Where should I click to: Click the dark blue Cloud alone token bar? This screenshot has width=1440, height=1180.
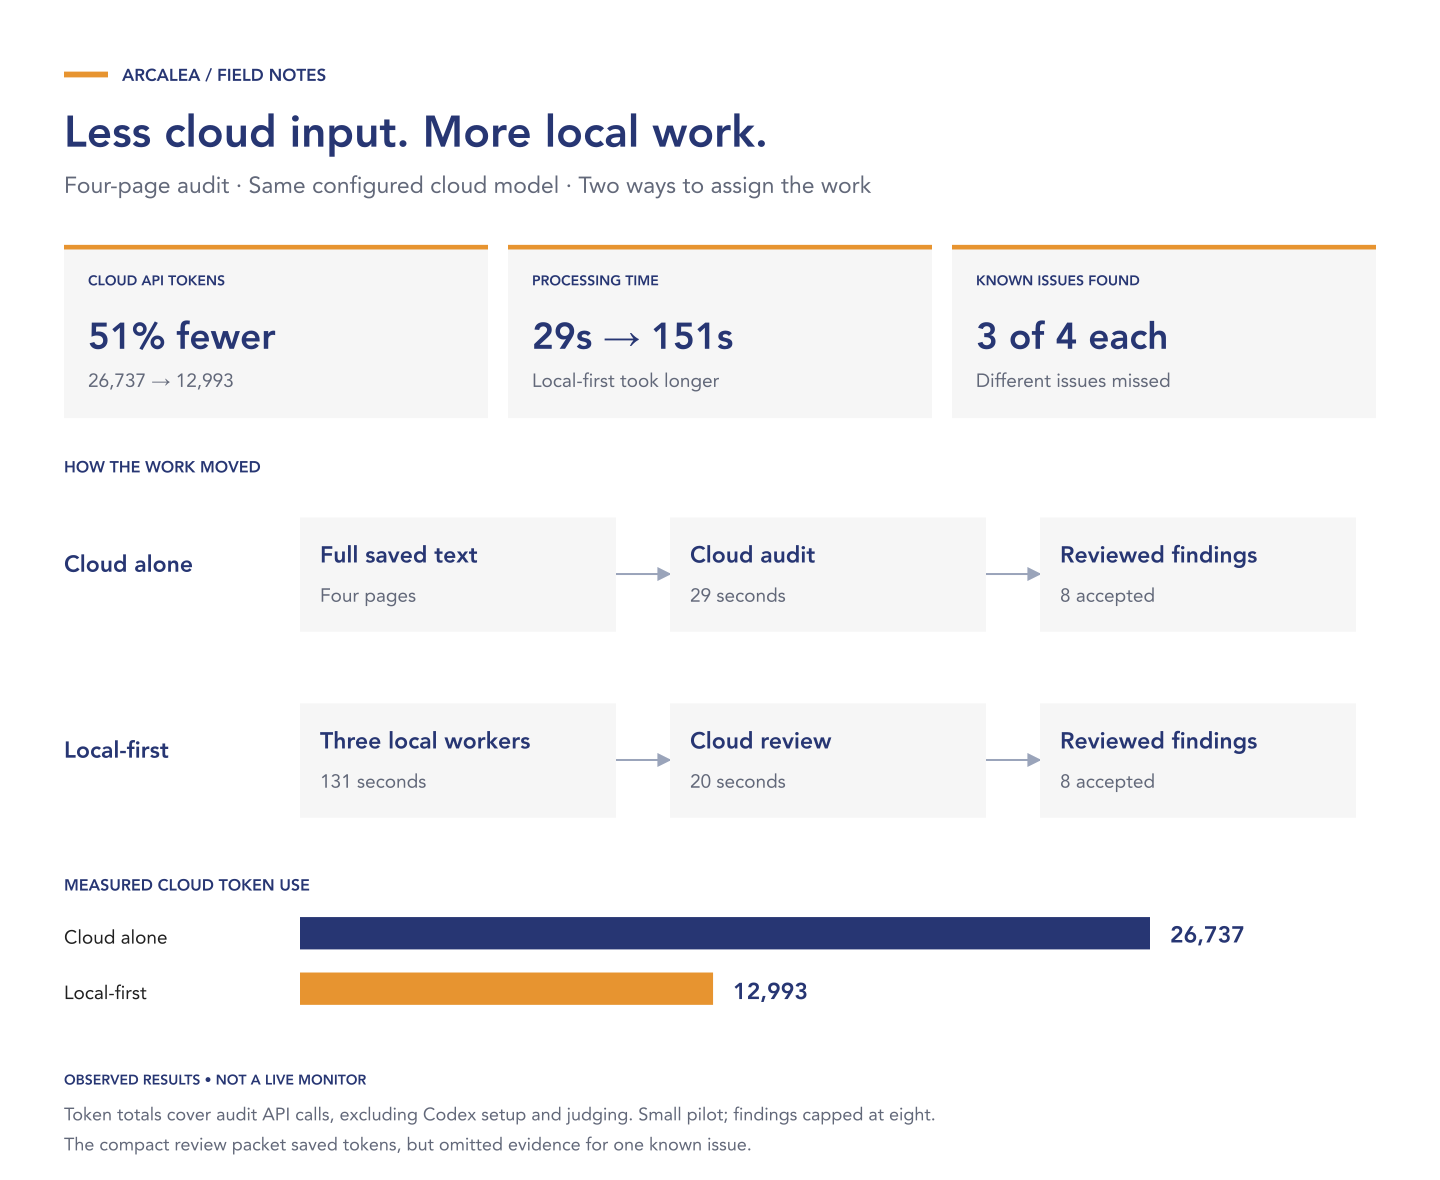[x=725, y=933]
